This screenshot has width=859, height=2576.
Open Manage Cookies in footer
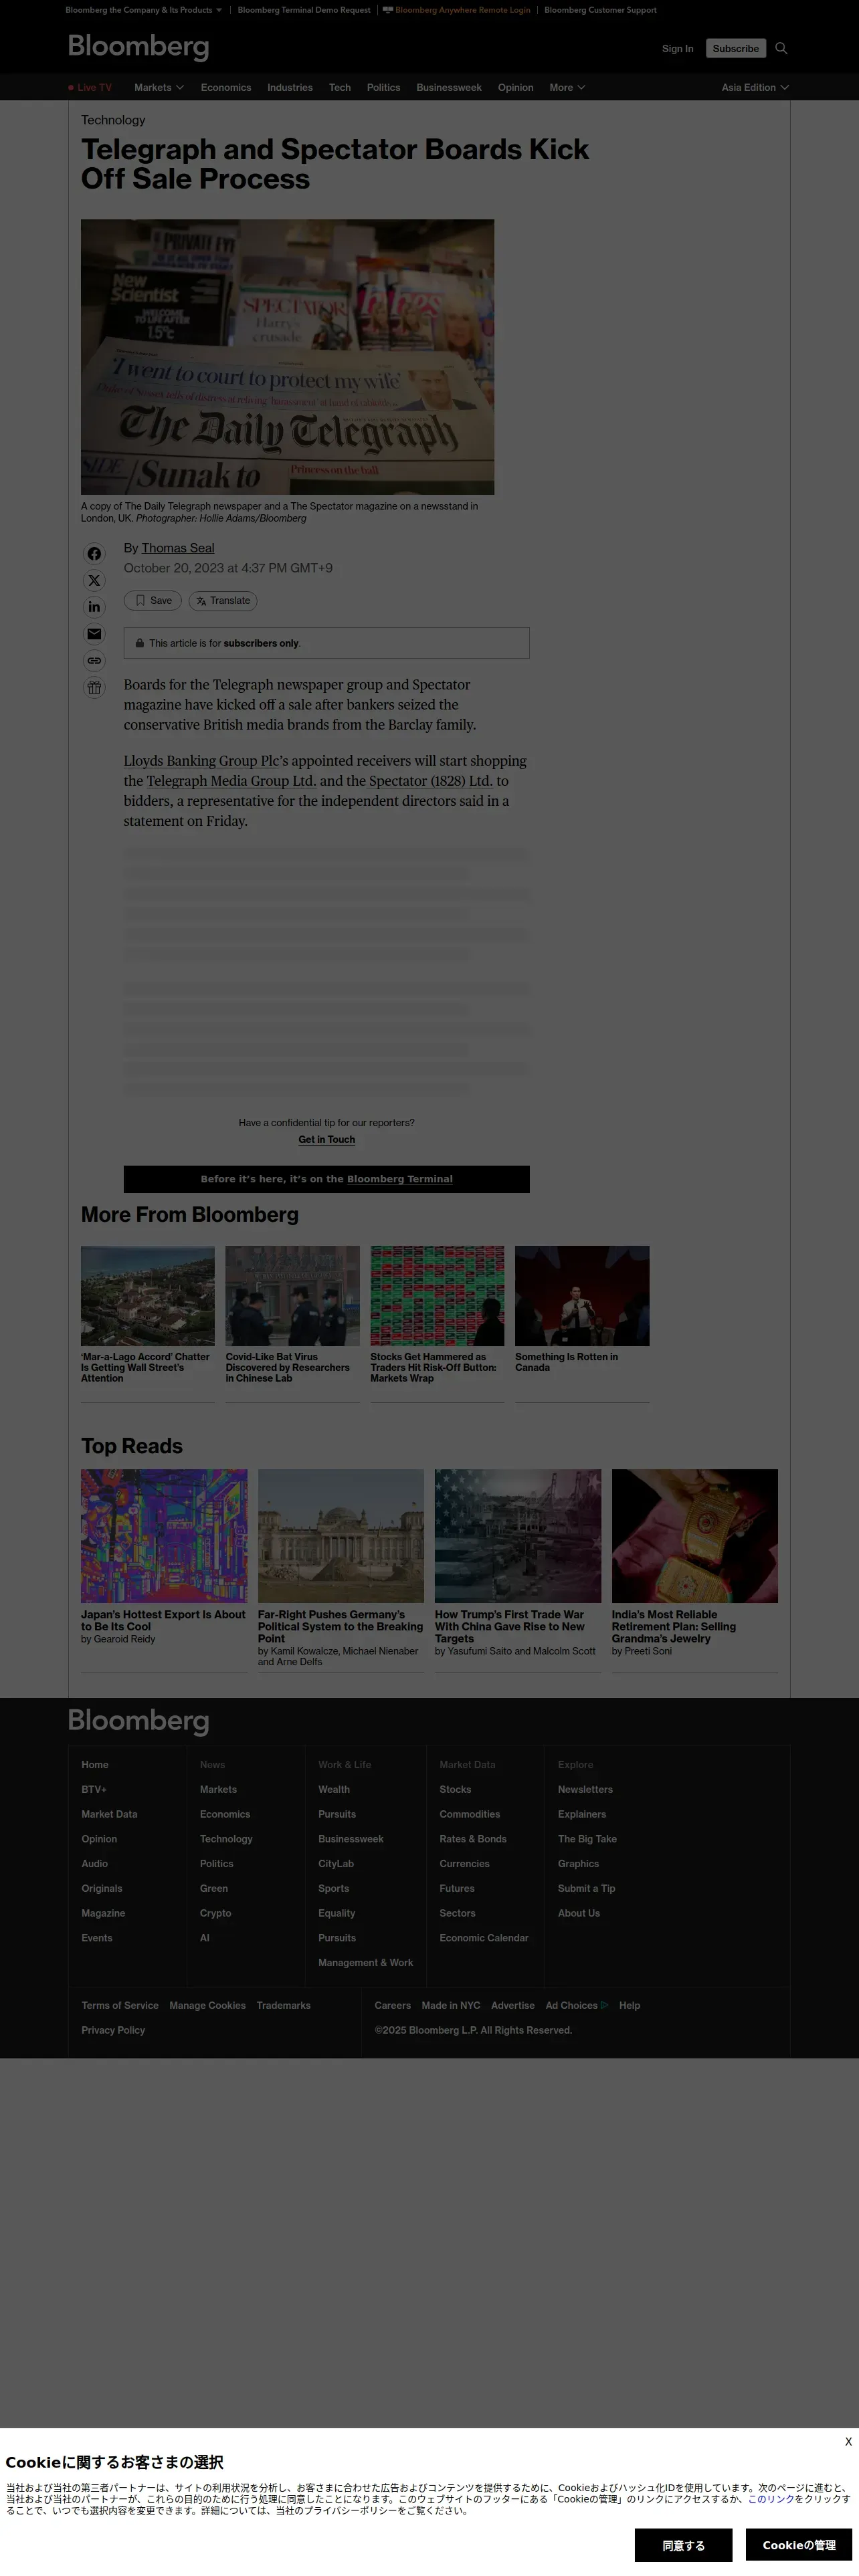[207, 2005]
